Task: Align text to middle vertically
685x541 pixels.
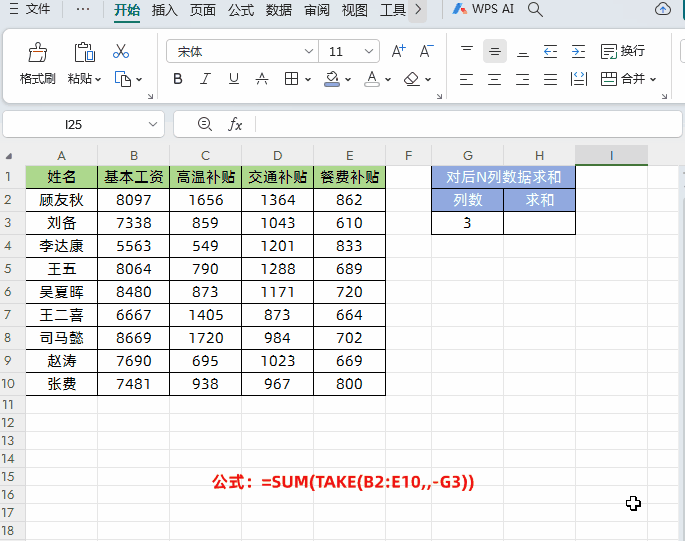Action: coord(495,51)
